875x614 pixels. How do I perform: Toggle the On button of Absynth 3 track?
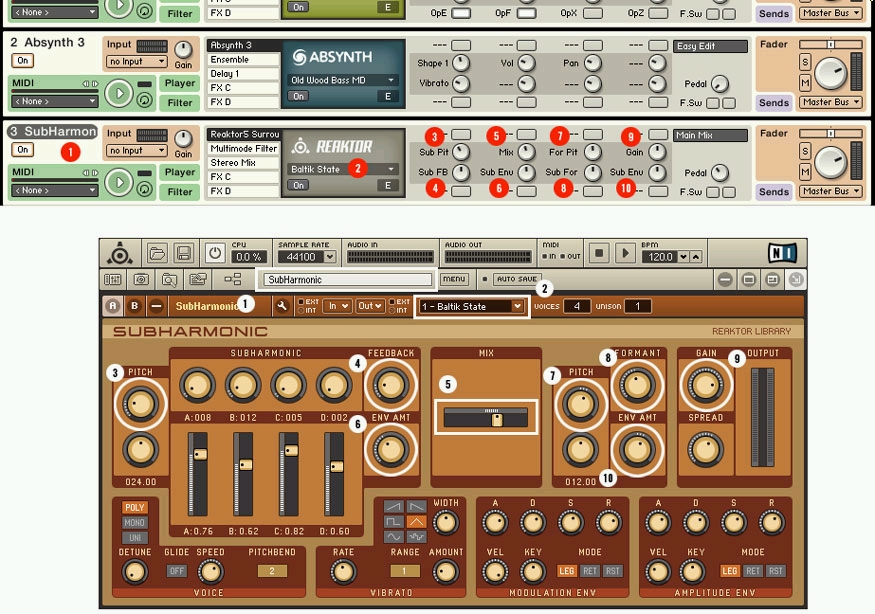pyautogui.click(x=22, y=60)
